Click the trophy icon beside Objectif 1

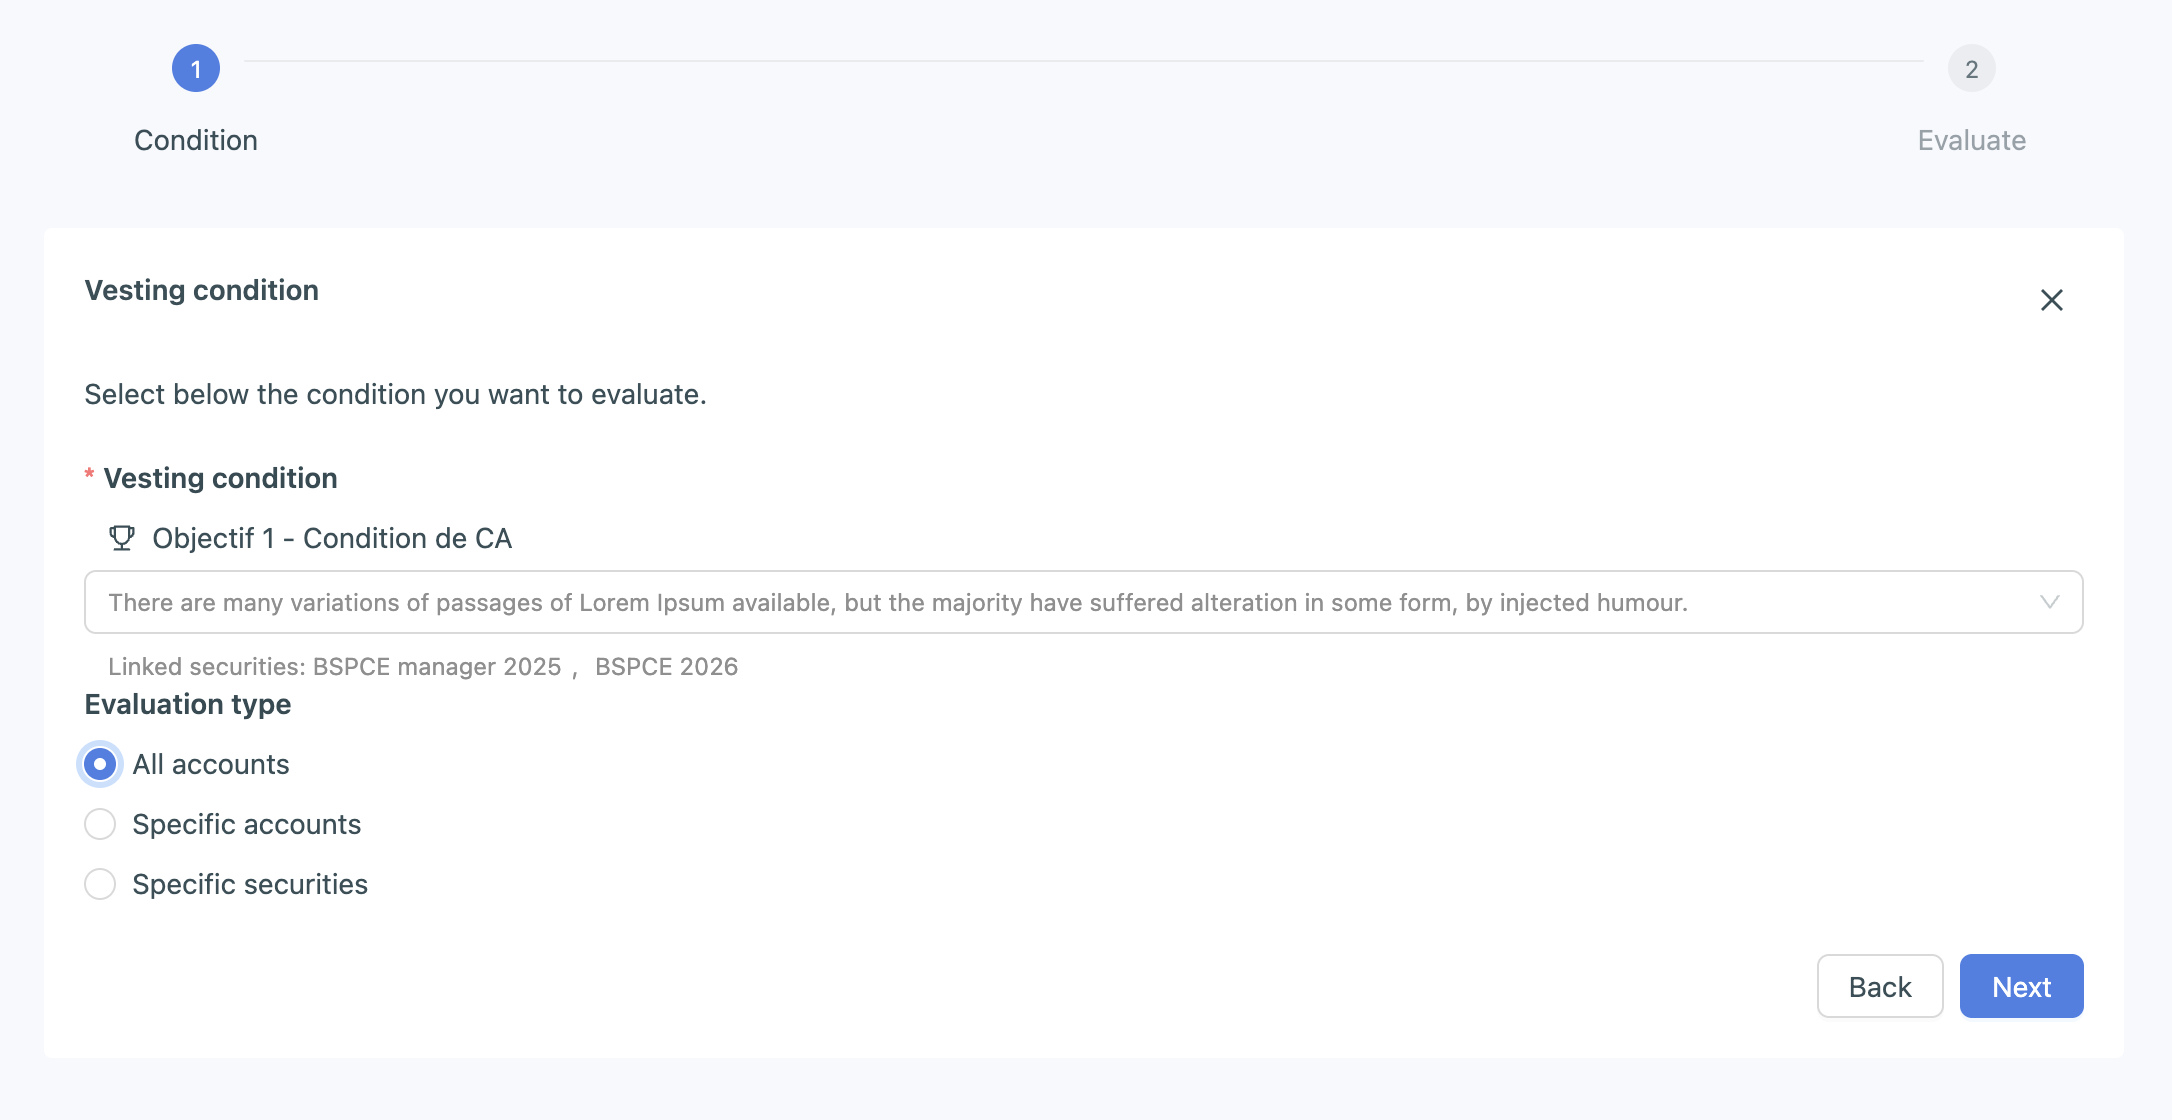(x=122, y=538)
